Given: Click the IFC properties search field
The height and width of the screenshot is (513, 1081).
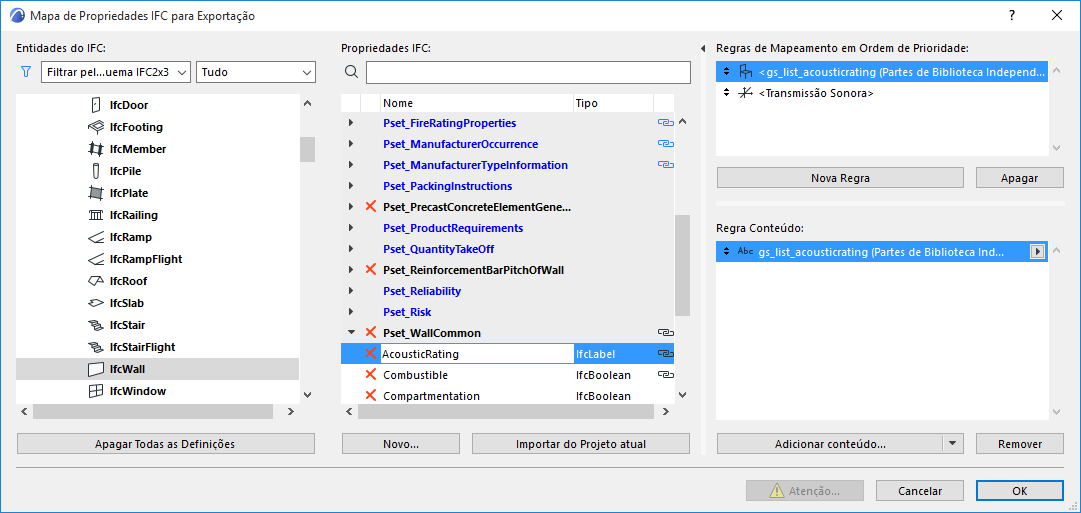Looking at the screenshot, I should (x=528, y=72).
